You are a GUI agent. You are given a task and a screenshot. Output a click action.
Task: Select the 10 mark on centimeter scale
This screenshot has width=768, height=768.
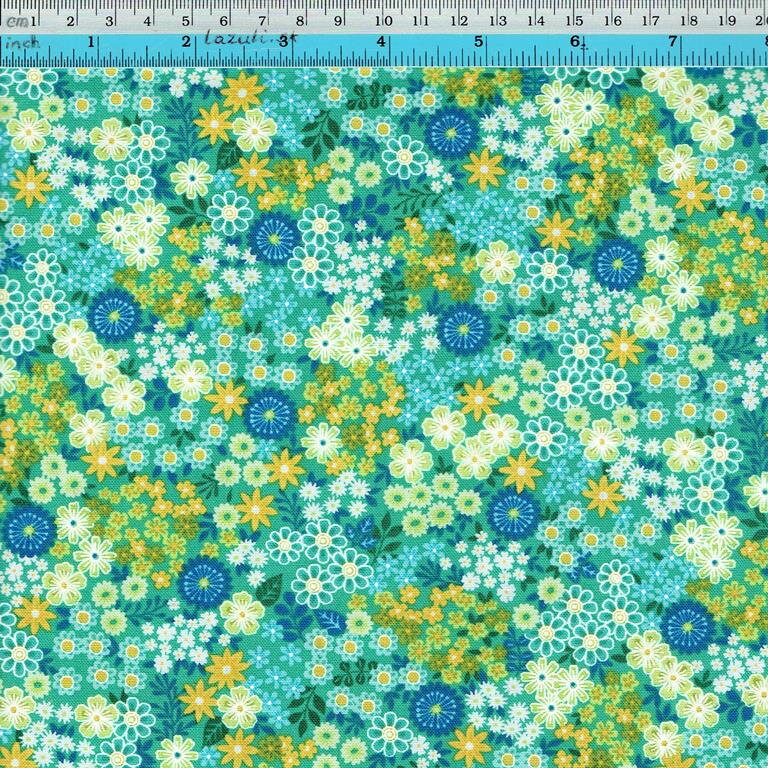pos(381,21)
